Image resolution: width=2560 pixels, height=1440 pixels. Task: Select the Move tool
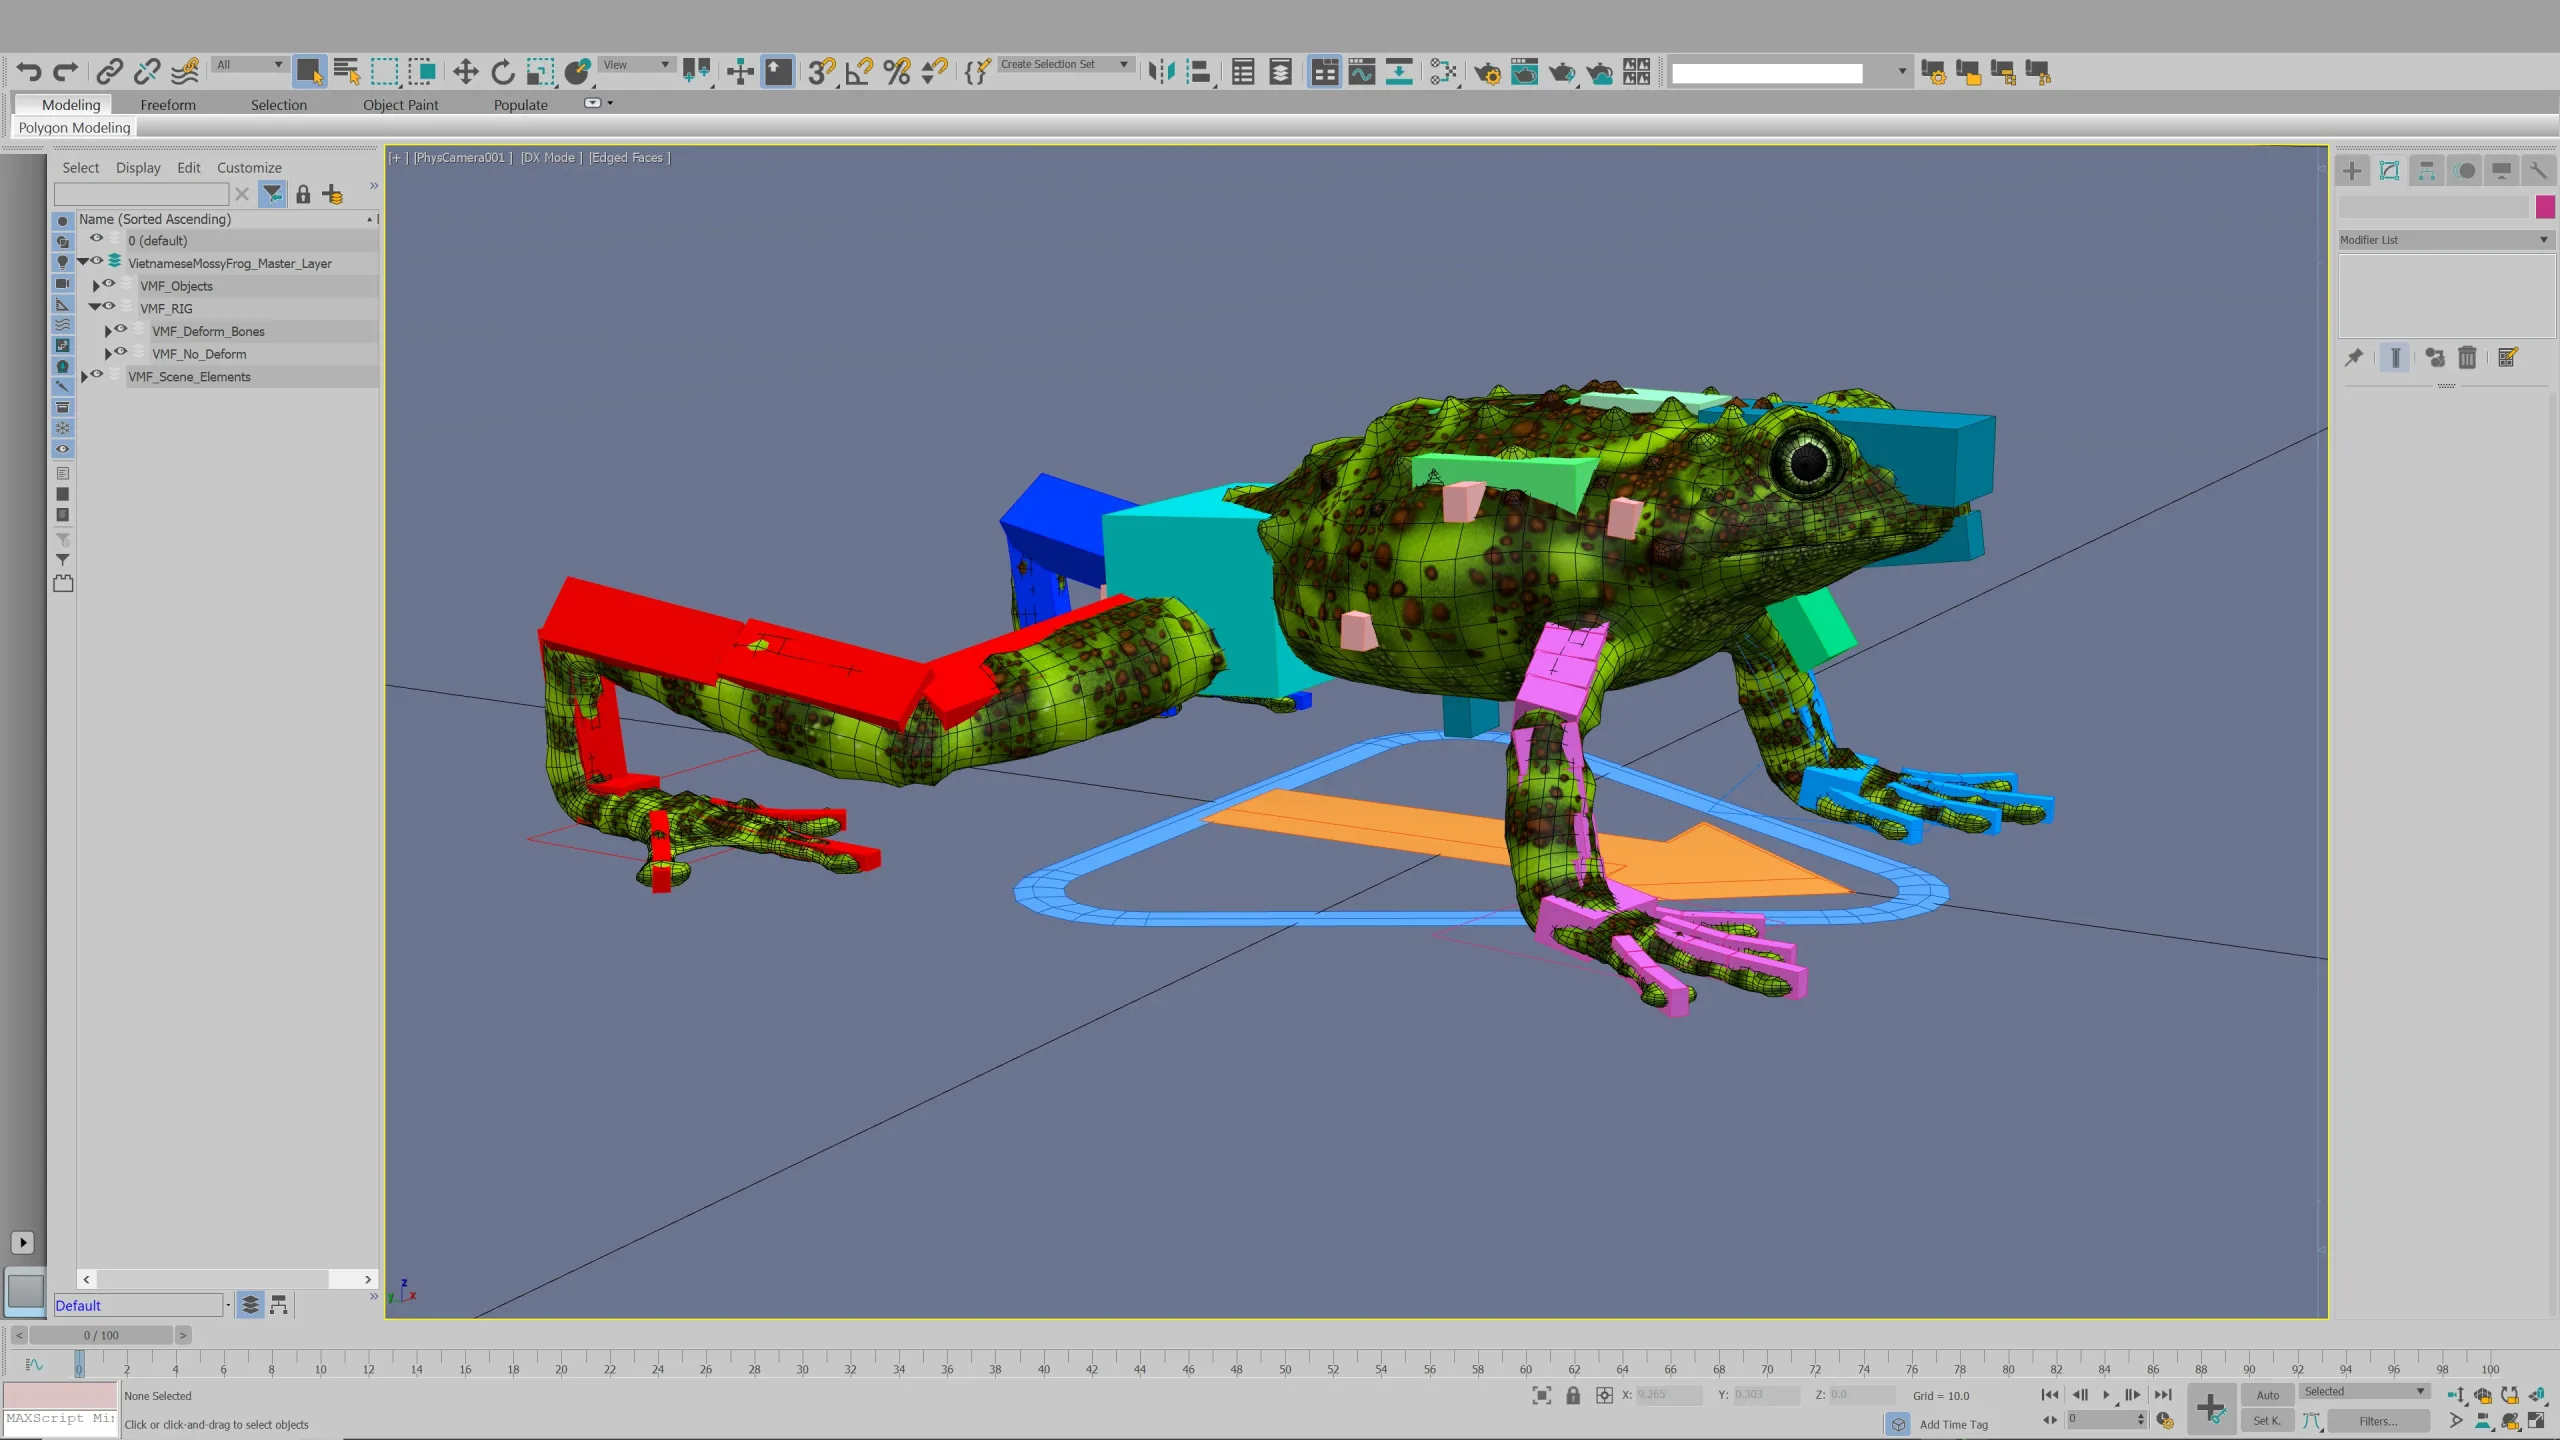[x=465, y=72]
